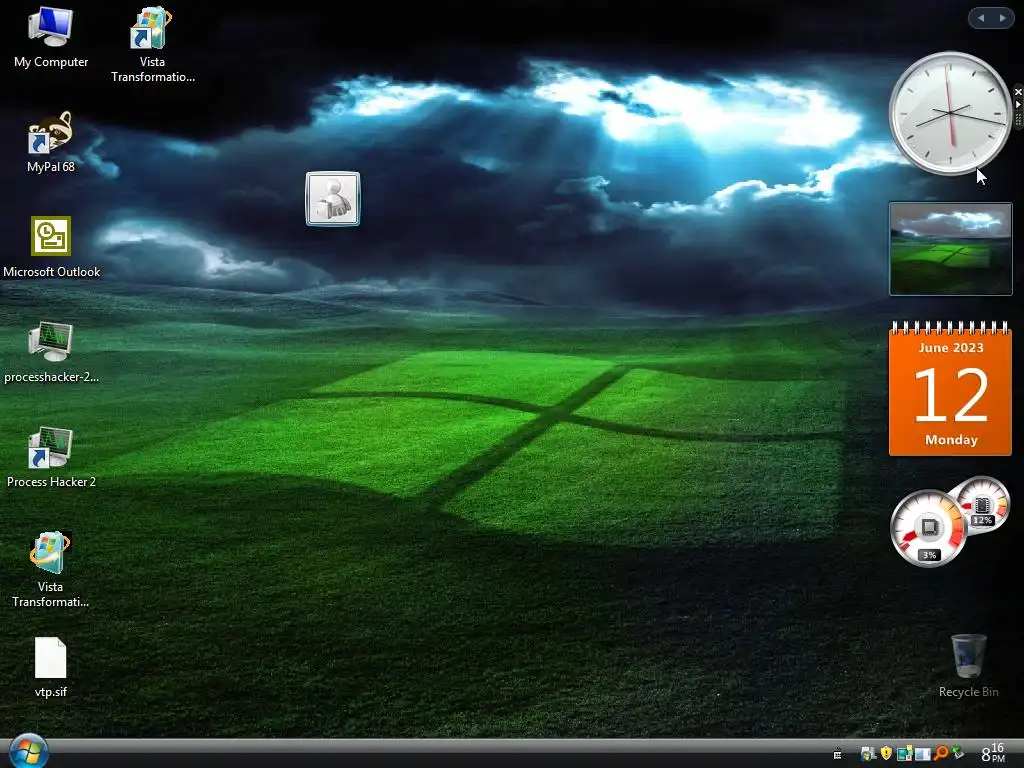This screenshot has width=1024, height=768.
Task: Click the clock gadget drag handle
Action: tap(1018, 120)
